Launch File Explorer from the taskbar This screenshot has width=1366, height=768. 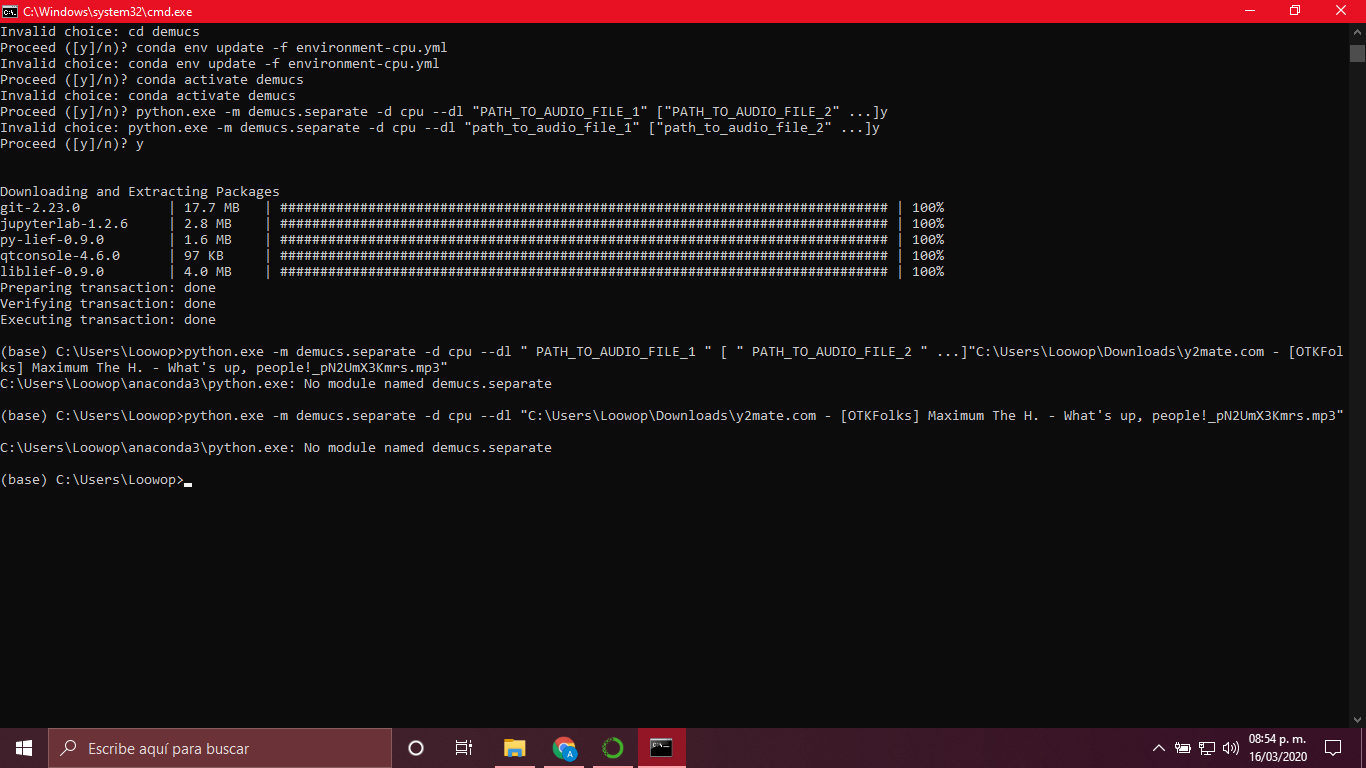(514, 748)
